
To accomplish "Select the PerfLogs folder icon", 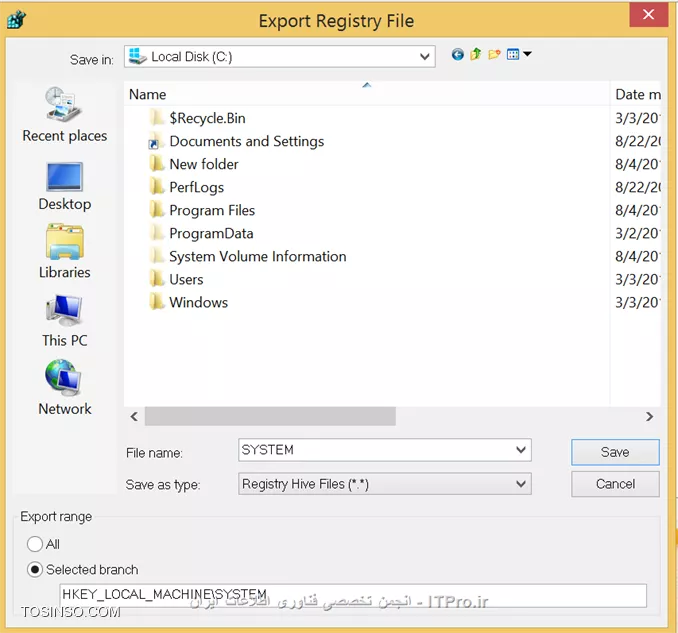I will coord(157,187).
